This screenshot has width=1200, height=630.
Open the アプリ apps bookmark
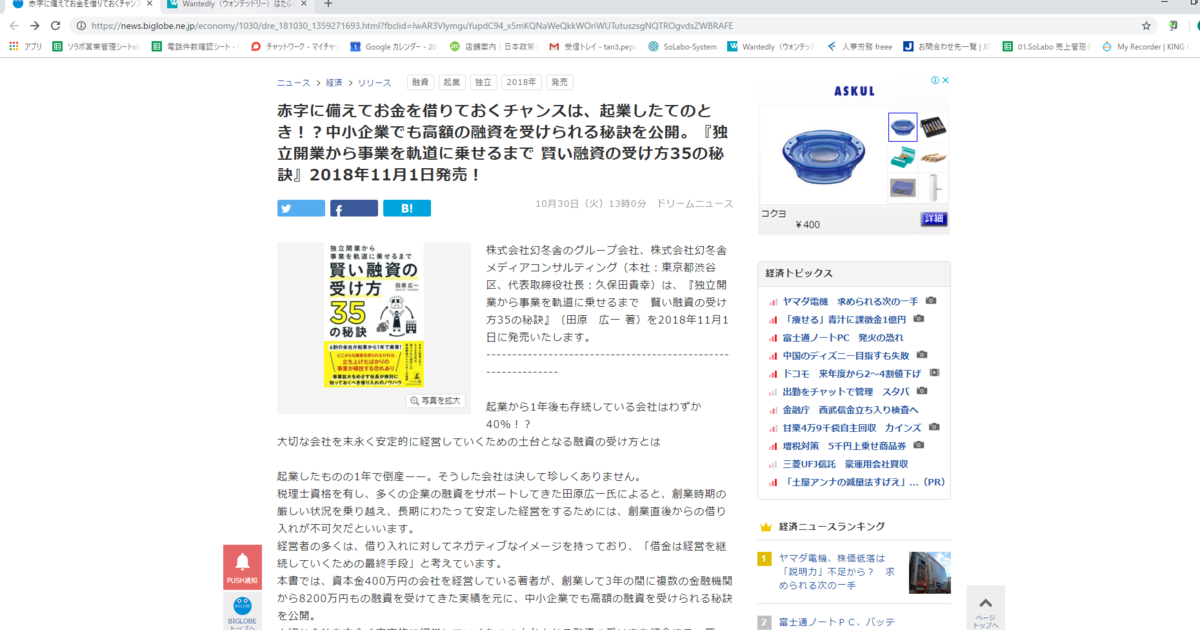[26, 46]
